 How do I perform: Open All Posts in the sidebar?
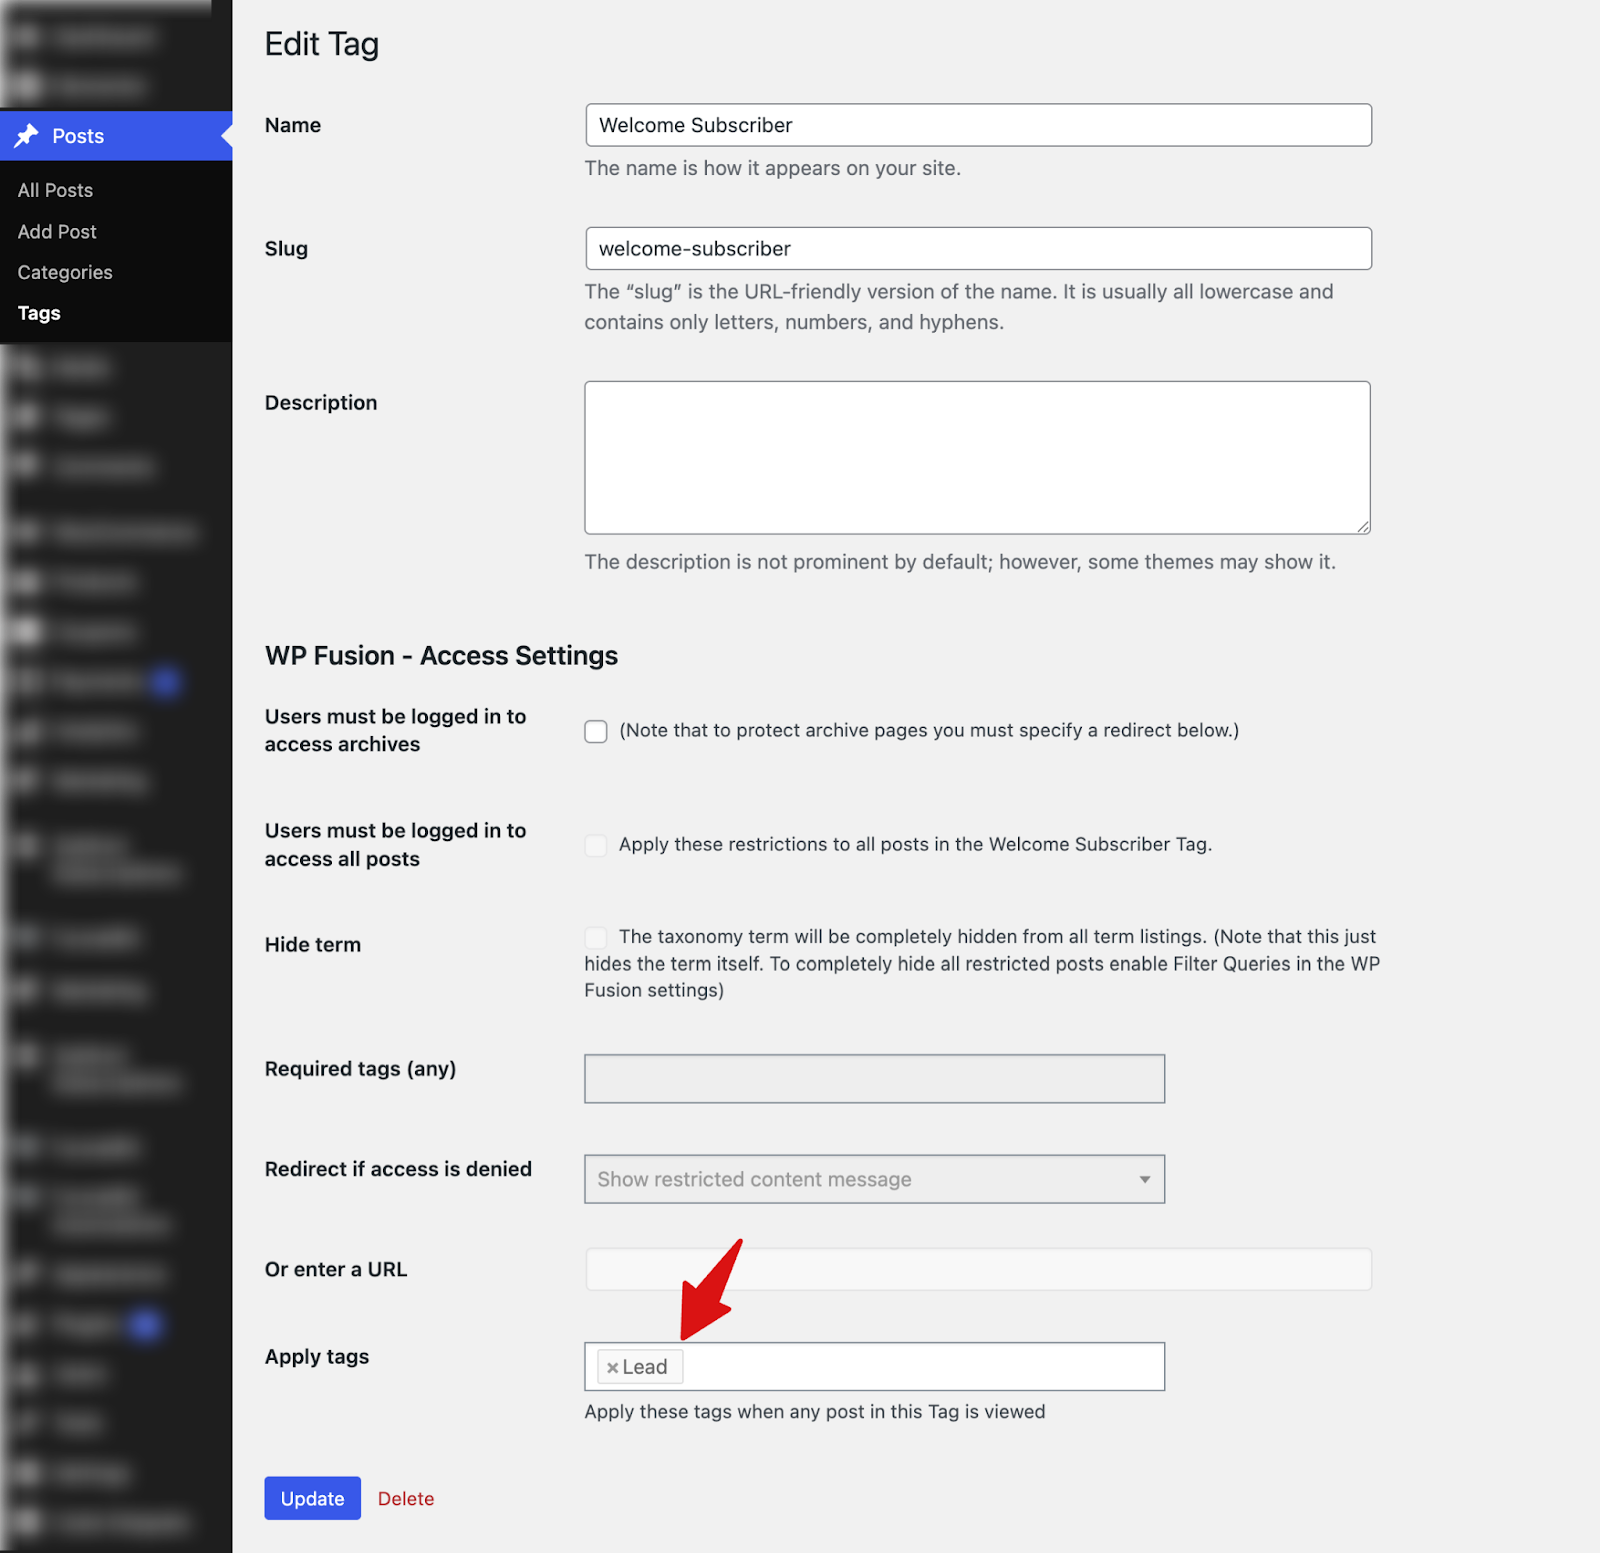tap(55, 190)
